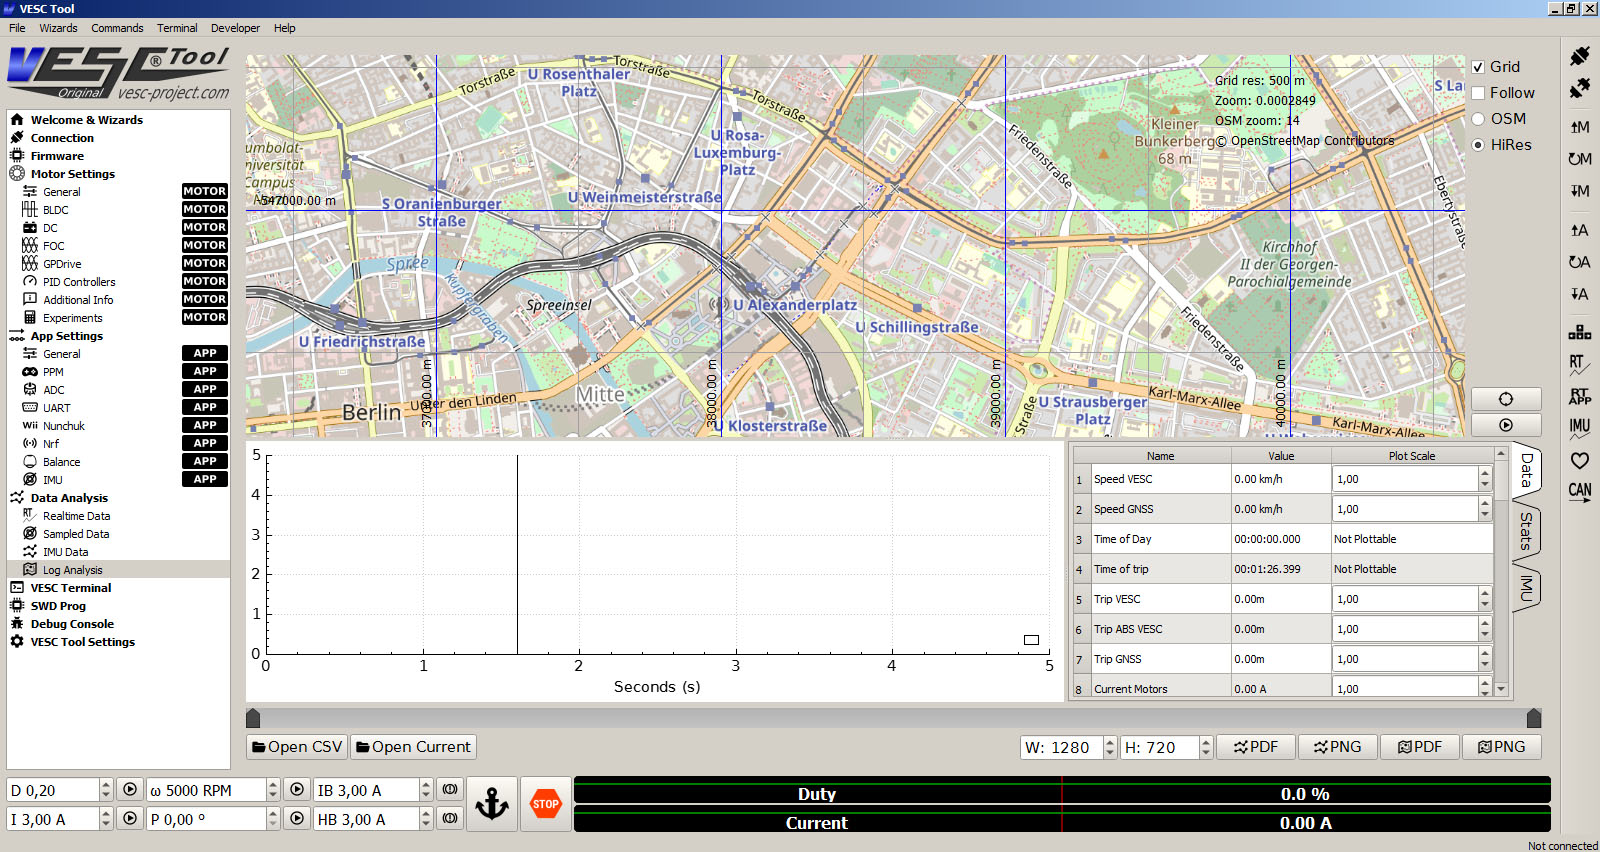1600x852 pixels.
Task: Click the write motor configuration icon
Action: coord(1580,191)
